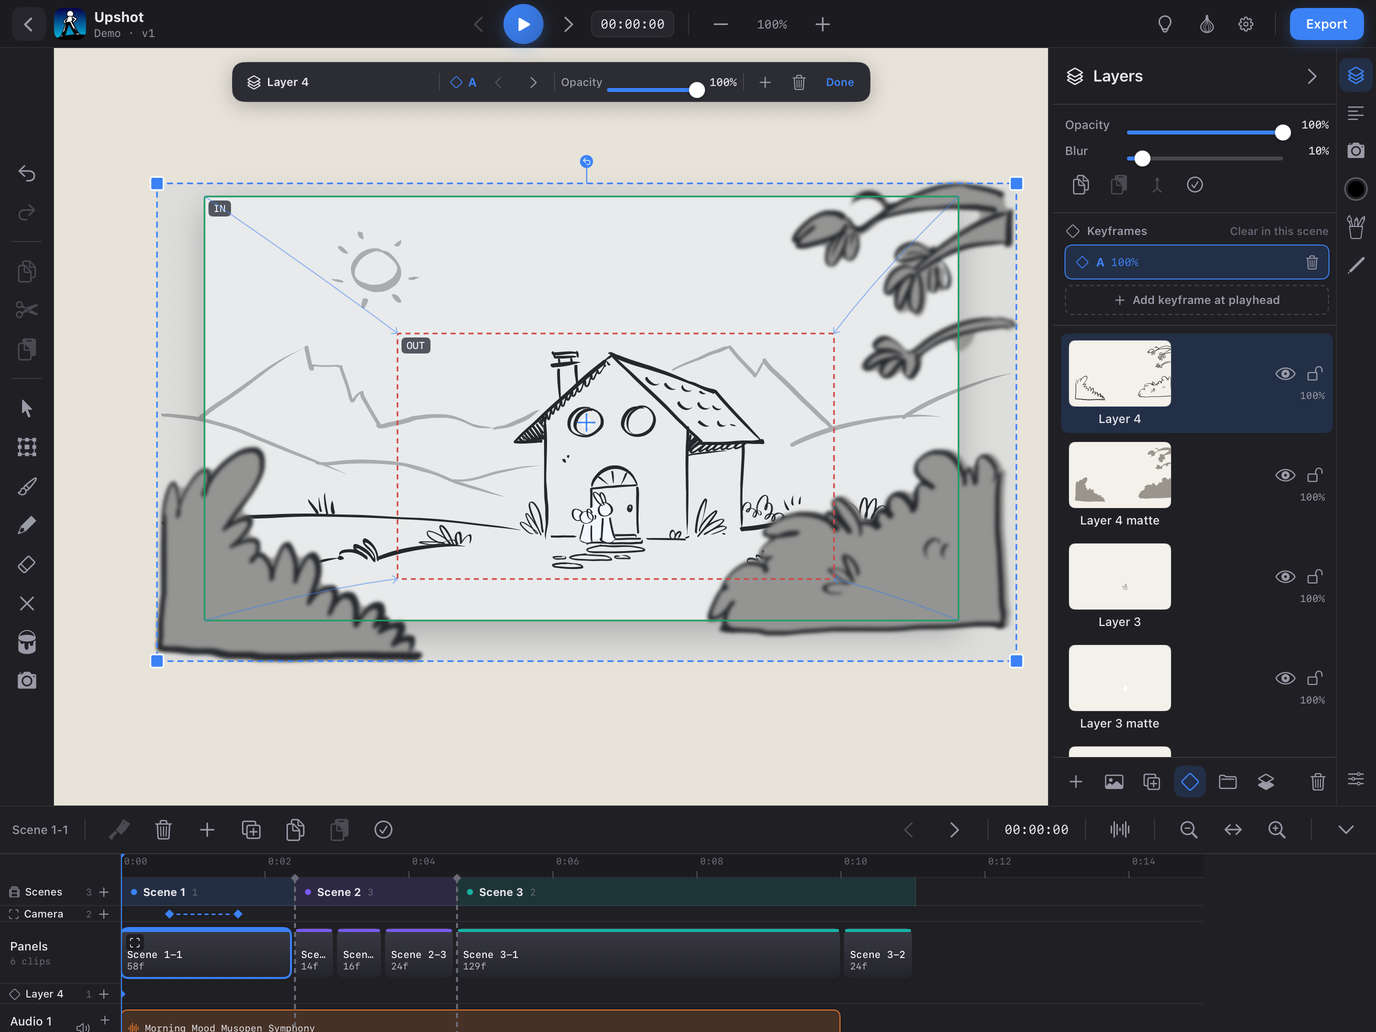The image size is (1376, 1032).
Task: Click the redo arrow icon
Action: tap(27, 212)
